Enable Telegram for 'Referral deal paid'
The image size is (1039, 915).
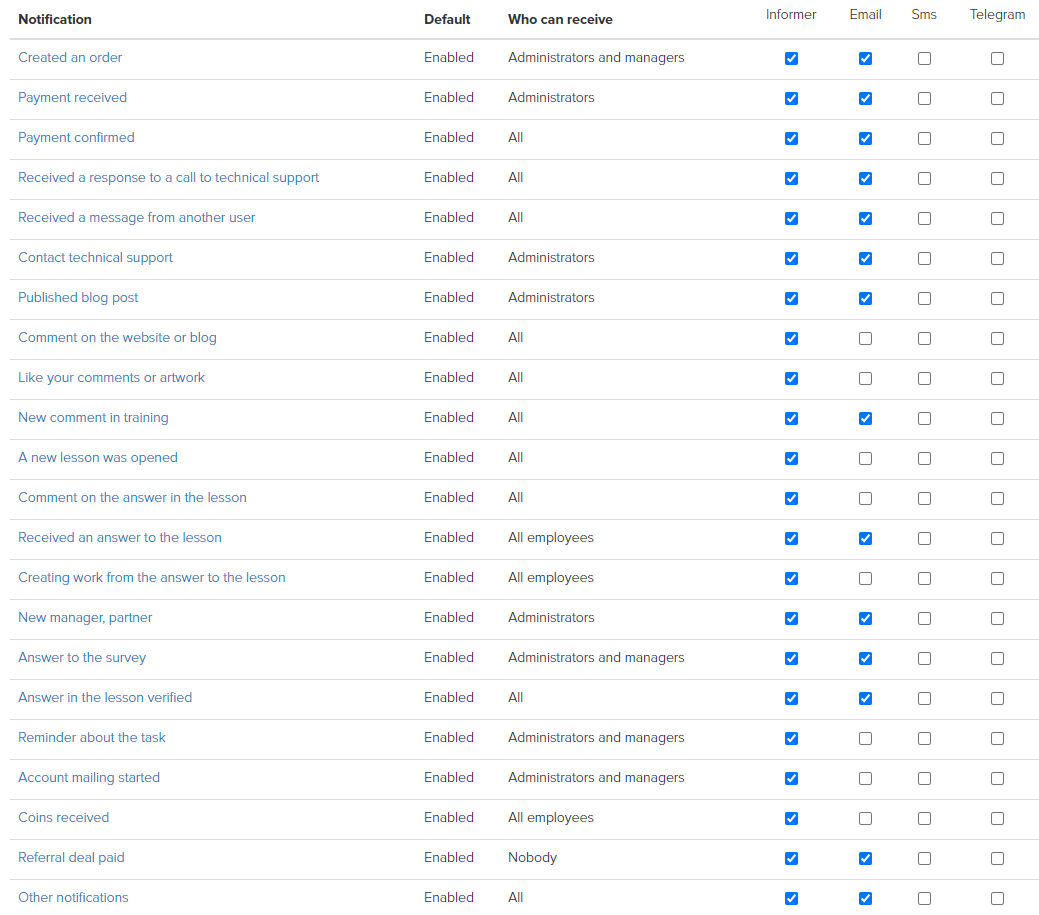[x=997, y=859]
